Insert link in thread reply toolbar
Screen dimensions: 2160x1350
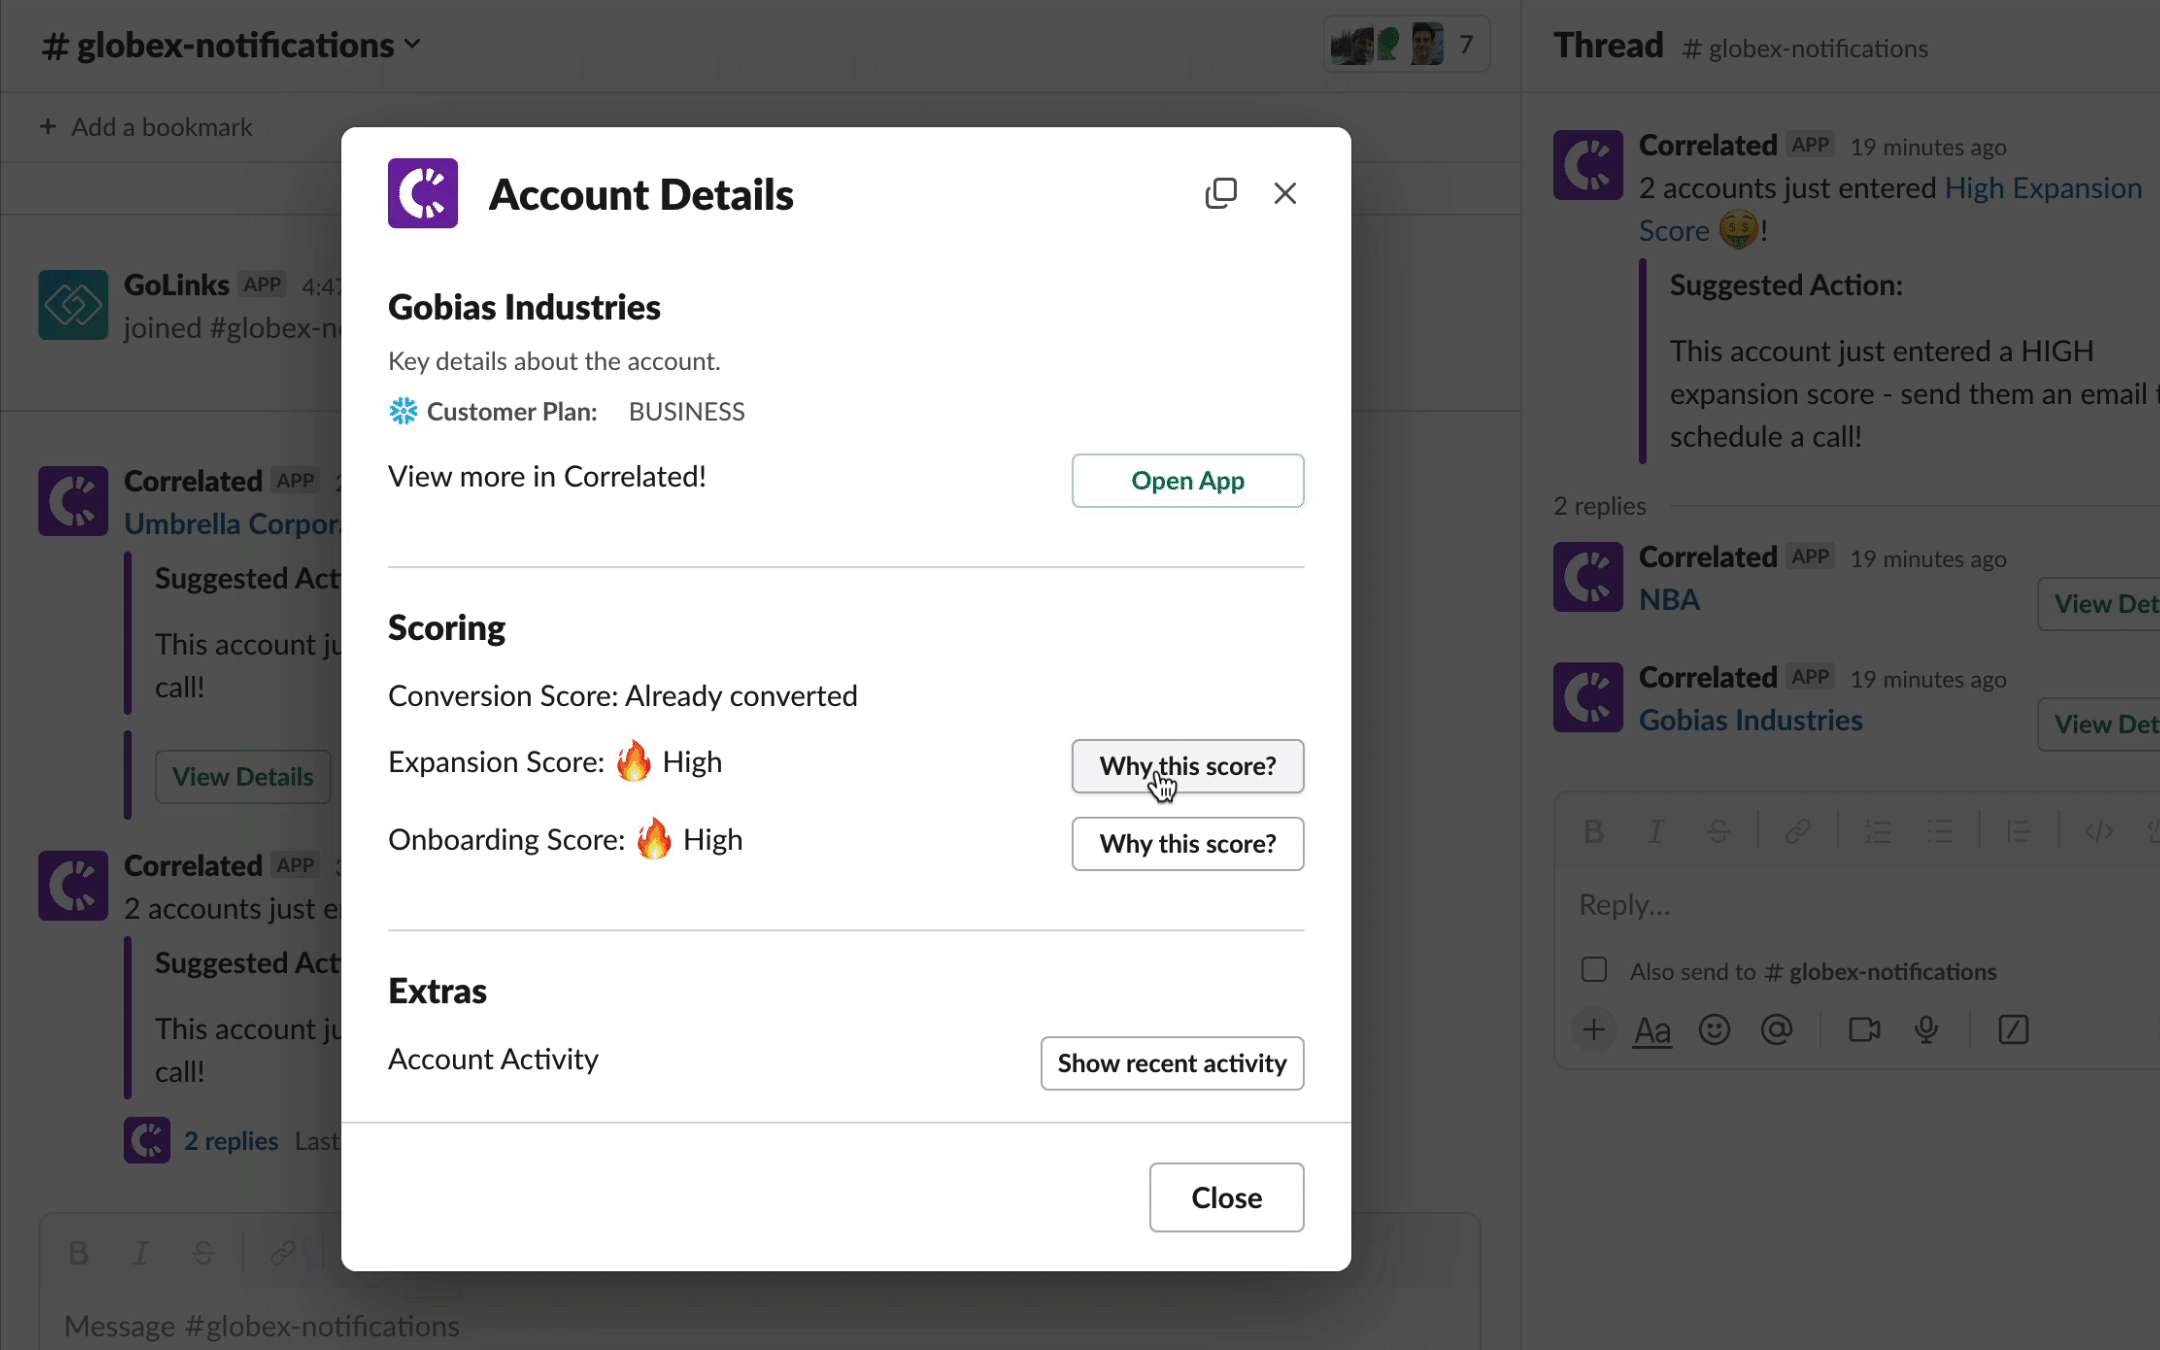pyautogui.click(x=1797, y=831)
